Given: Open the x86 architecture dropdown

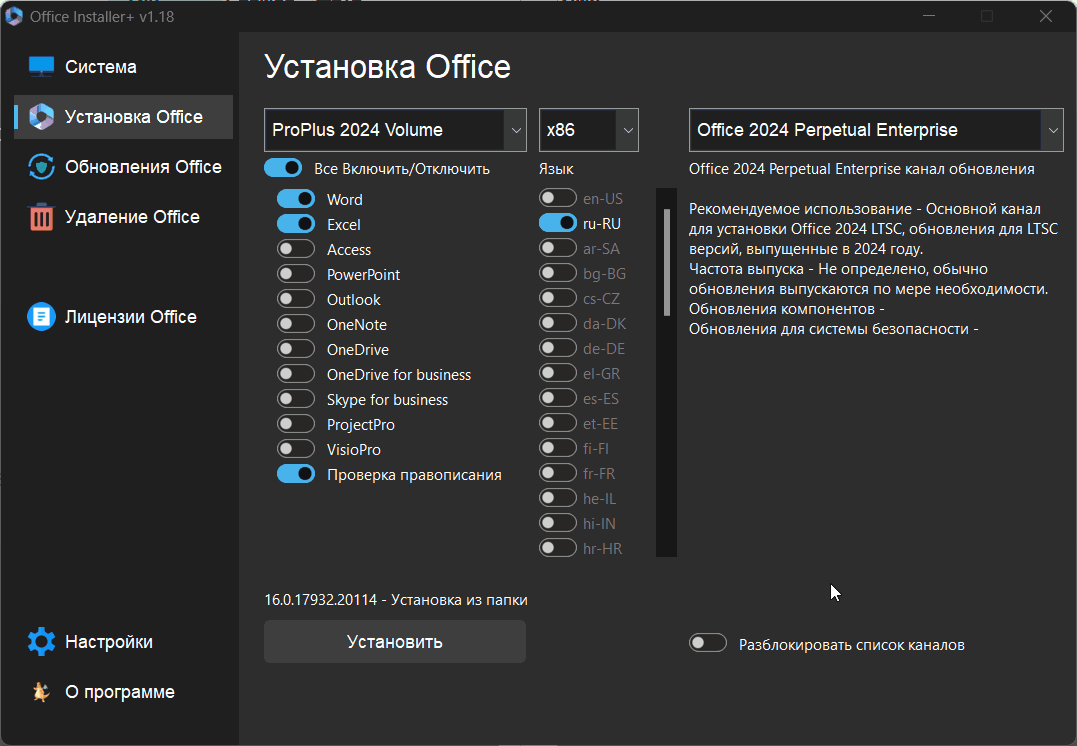Looking at the screenshot, I should [x=589, y=130].
